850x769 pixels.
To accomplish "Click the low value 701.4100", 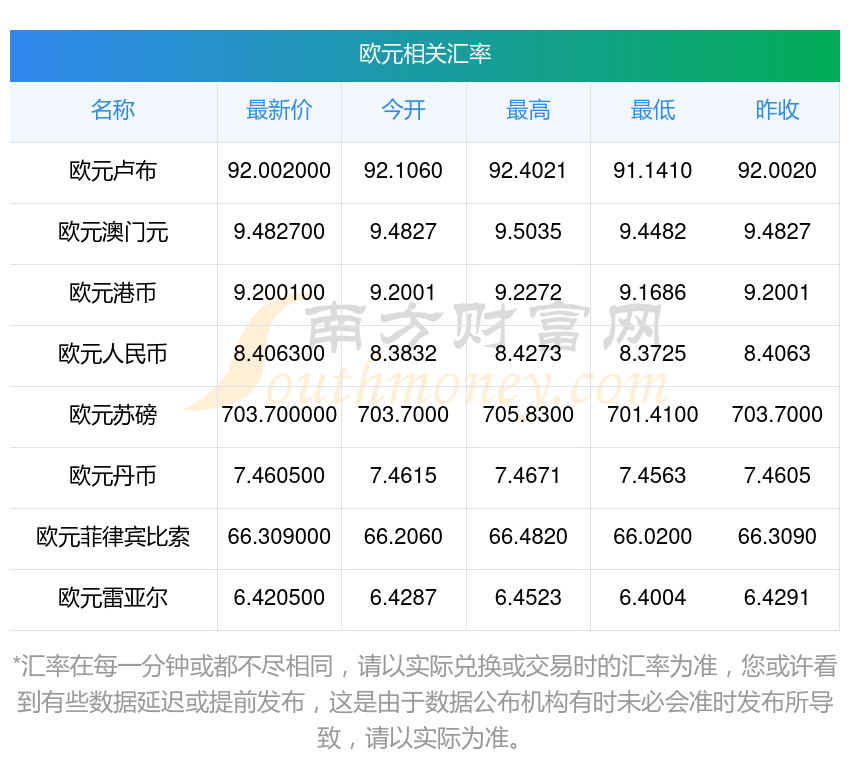I will coord(653,415).
